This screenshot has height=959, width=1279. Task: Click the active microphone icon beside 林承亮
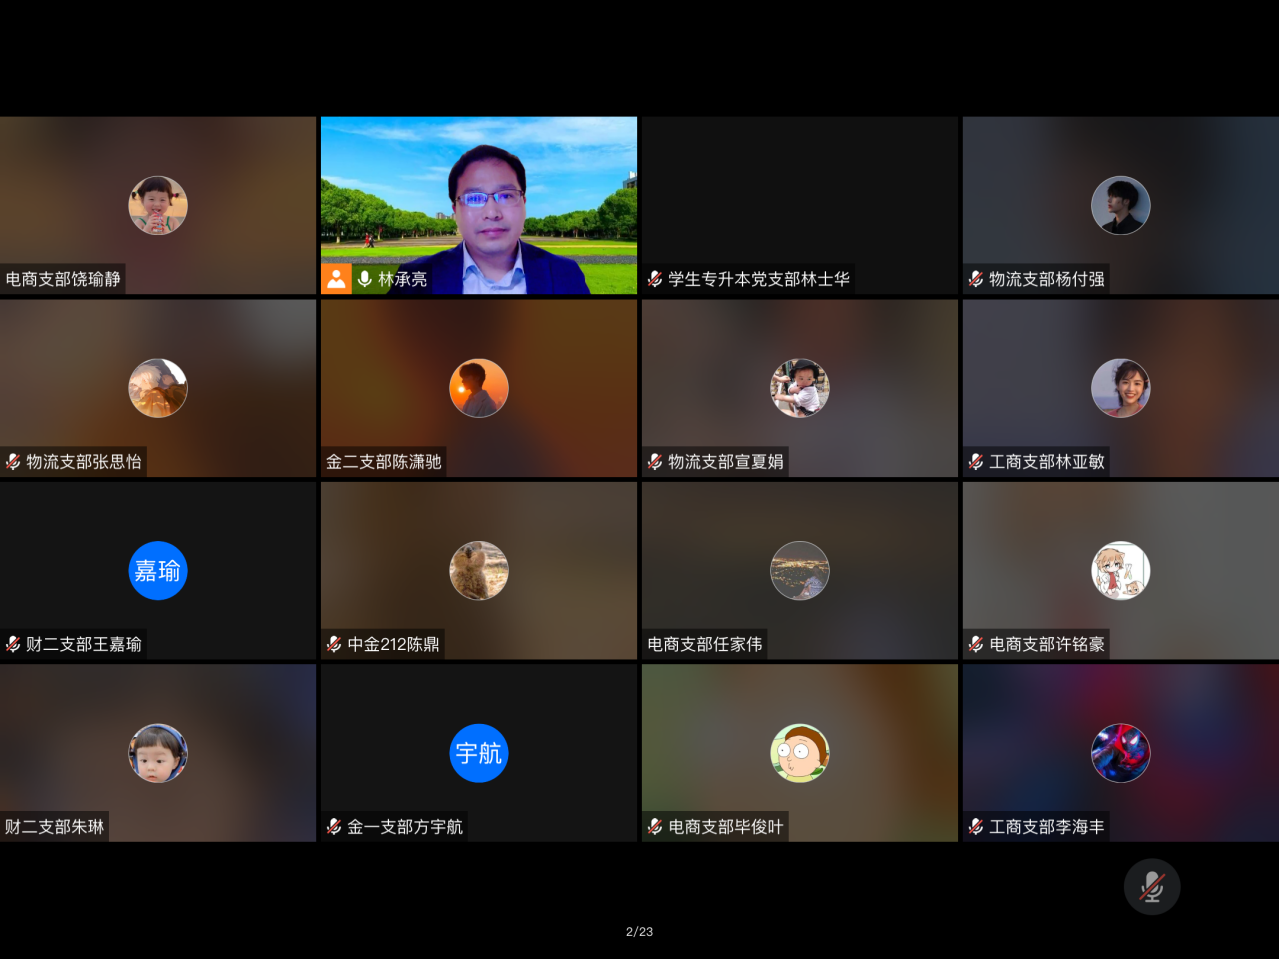[x=365, y=279]
